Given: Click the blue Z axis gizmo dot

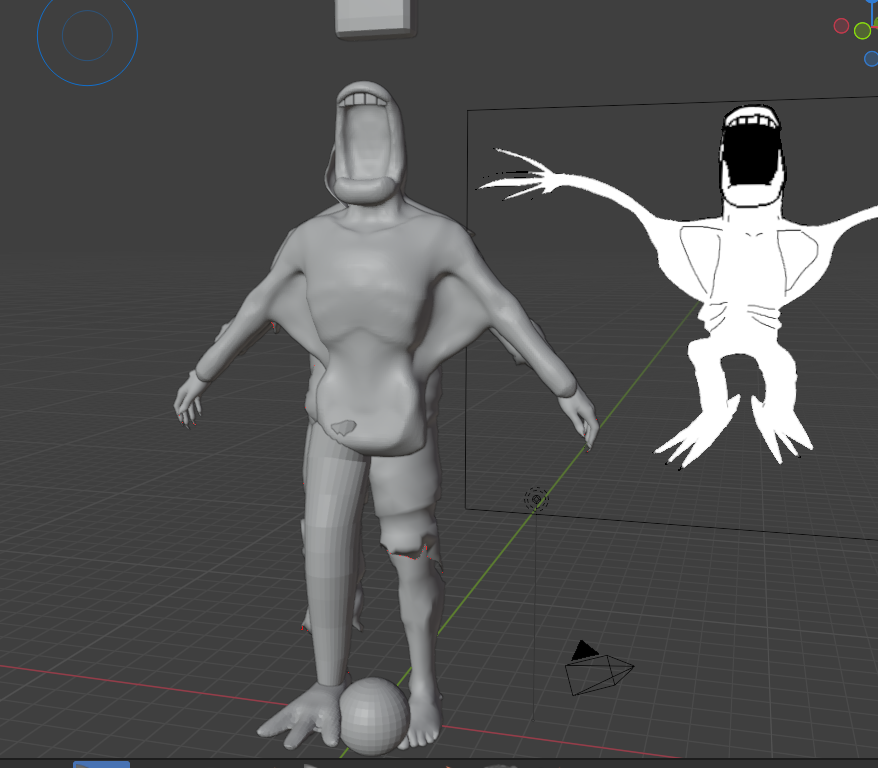Looking at the screenshot, I should pyautogui.click(x=870, y=58).
